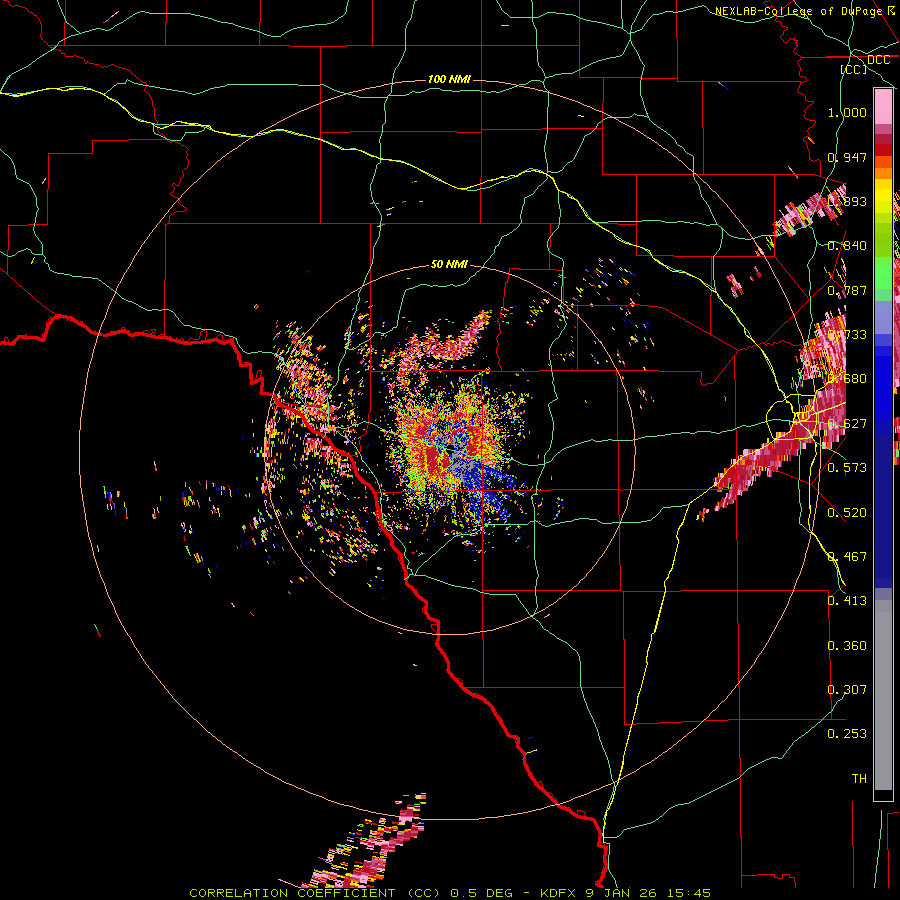This screenshot has height=900, width=900.
Task: Click the 50 NMI range ring label
Action: [449, 264]
